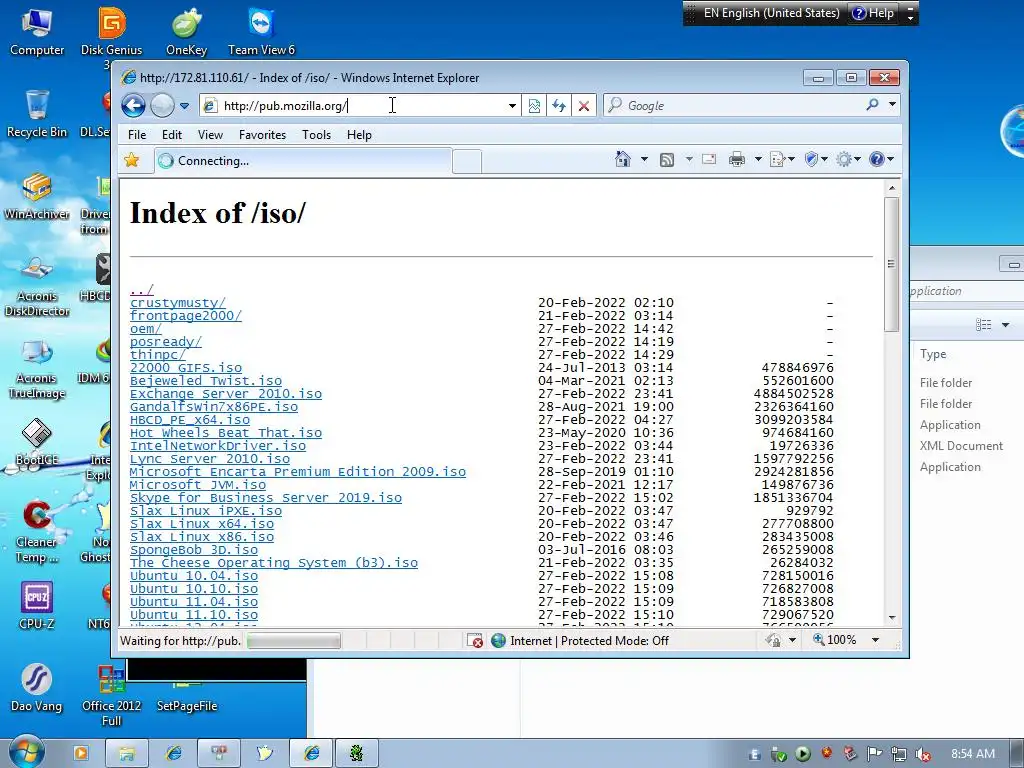Expand the Home button dropdown arrow
Viewport: 1024px width, 768px height.
(x=644, y=159)
